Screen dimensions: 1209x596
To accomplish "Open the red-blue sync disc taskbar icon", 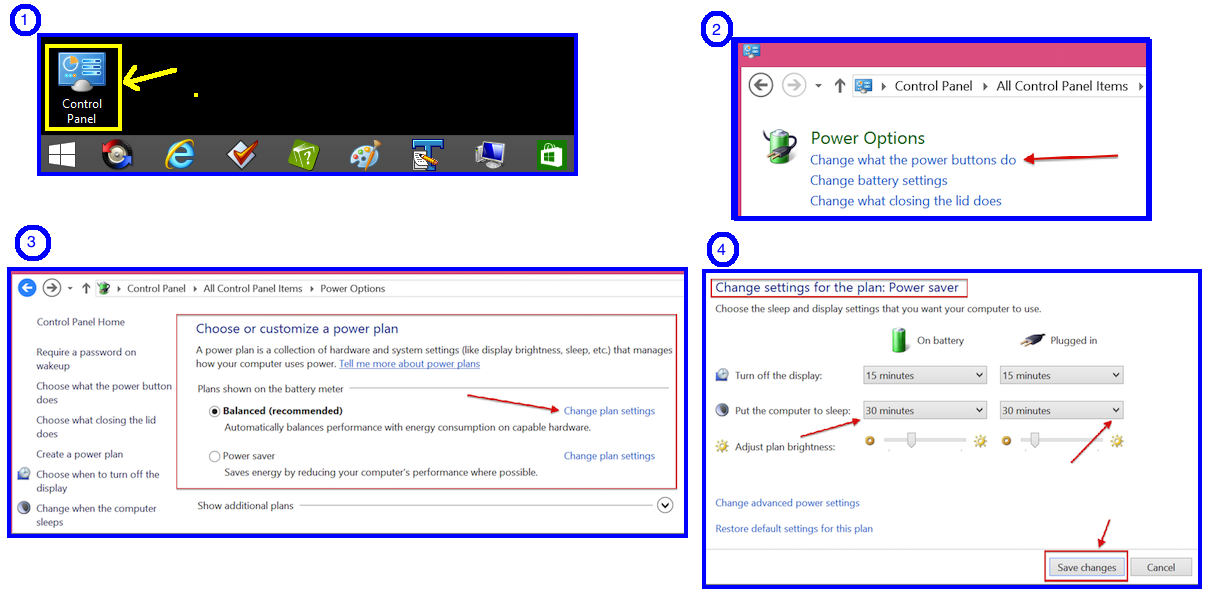I will click(x=118, y=154).
